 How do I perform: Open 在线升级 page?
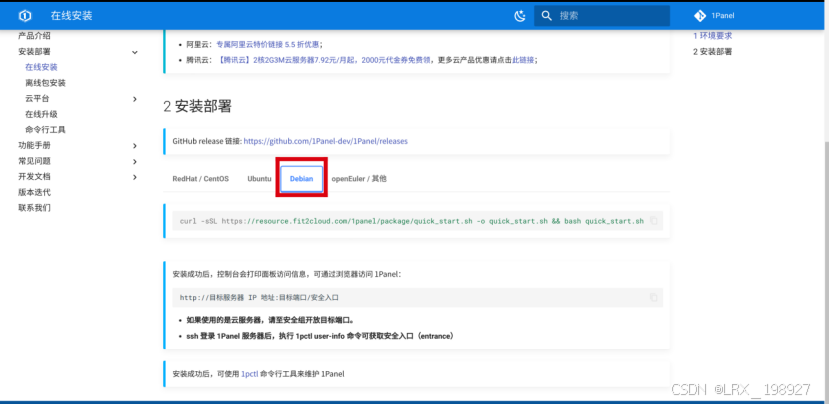click(41, 114)
